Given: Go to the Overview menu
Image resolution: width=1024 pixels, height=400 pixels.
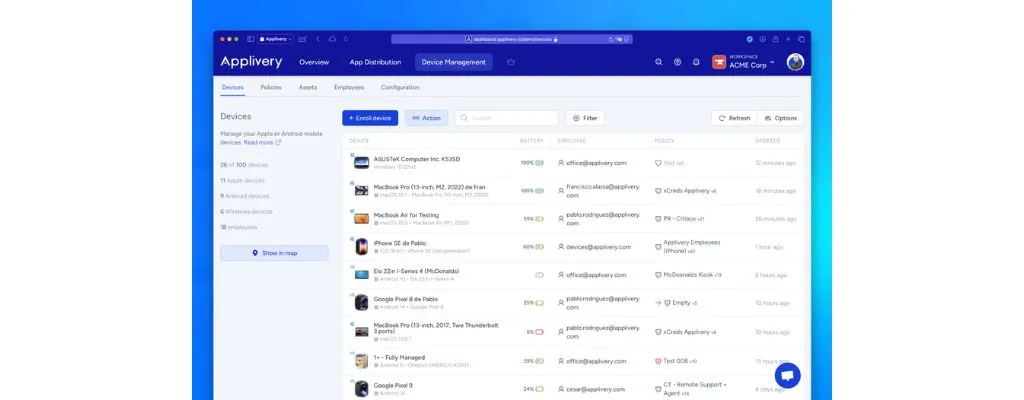Looking at the screenshot, I should [314, 62].
